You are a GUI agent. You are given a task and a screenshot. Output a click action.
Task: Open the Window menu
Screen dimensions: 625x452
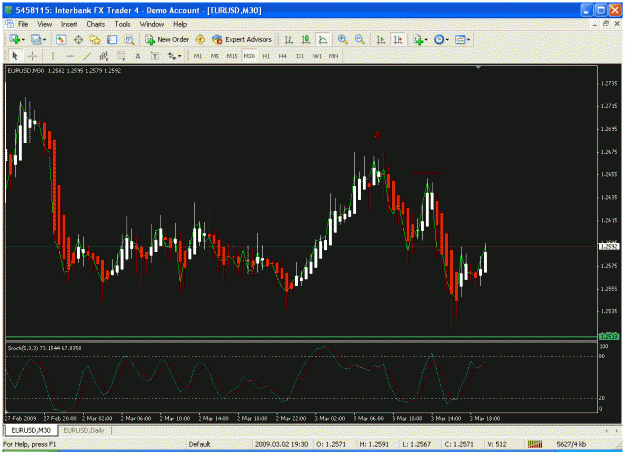tap(152, 24)
